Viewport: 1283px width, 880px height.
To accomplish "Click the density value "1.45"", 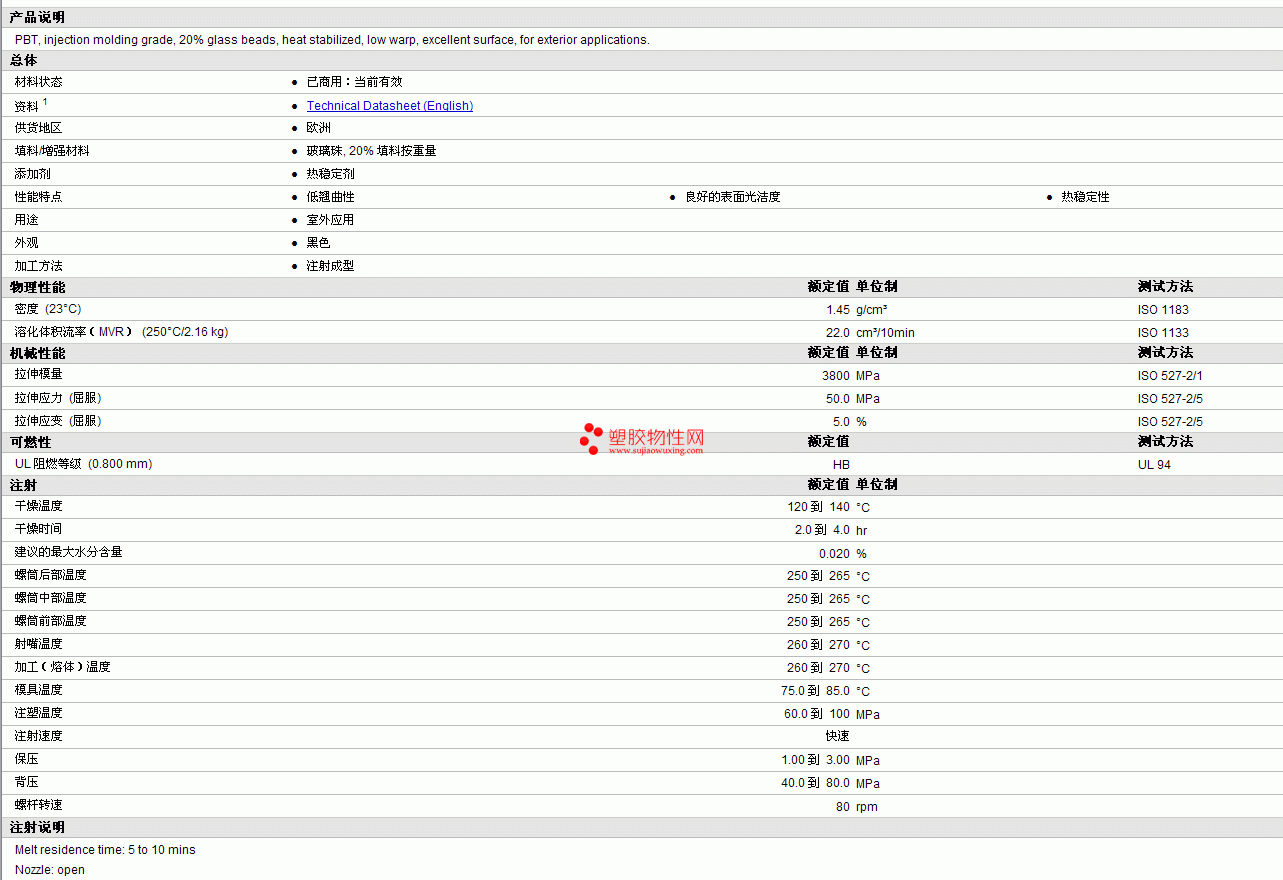I will tap(838, 310).
